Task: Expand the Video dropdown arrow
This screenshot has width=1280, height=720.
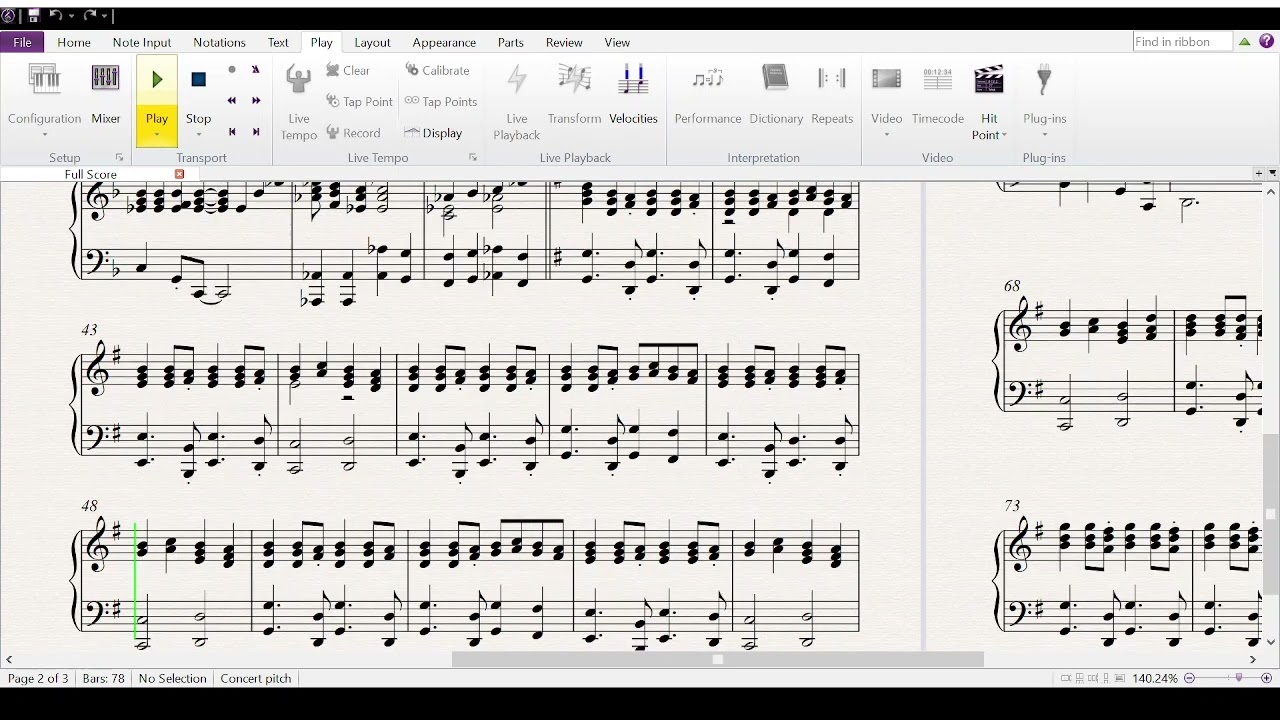Action: pos(886,135)
